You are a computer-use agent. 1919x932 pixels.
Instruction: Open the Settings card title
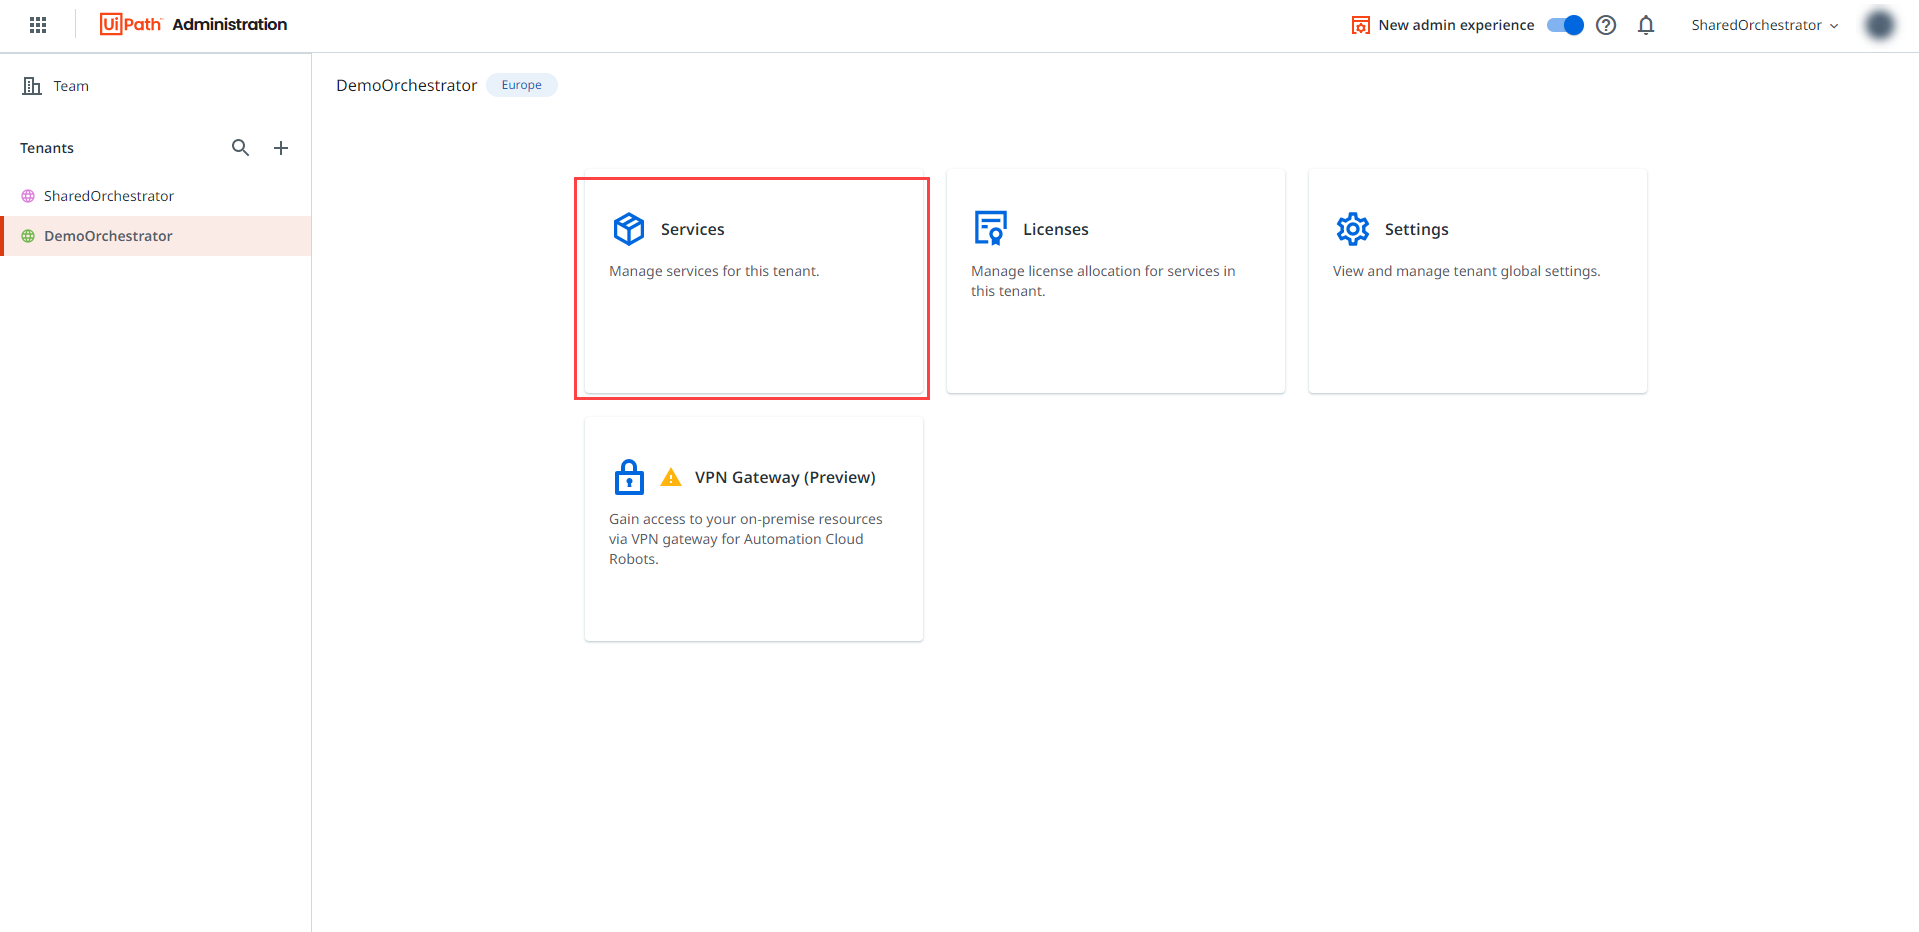pos(1416,229)
